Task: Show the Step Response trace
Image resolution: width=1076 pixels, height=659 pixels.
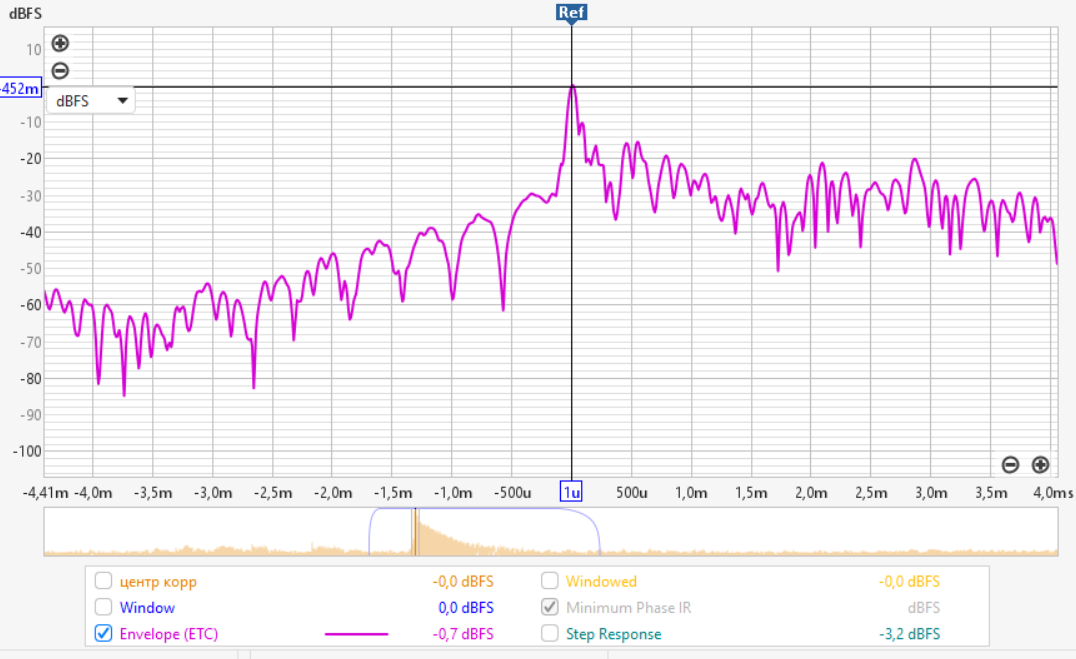Action: 550,633
